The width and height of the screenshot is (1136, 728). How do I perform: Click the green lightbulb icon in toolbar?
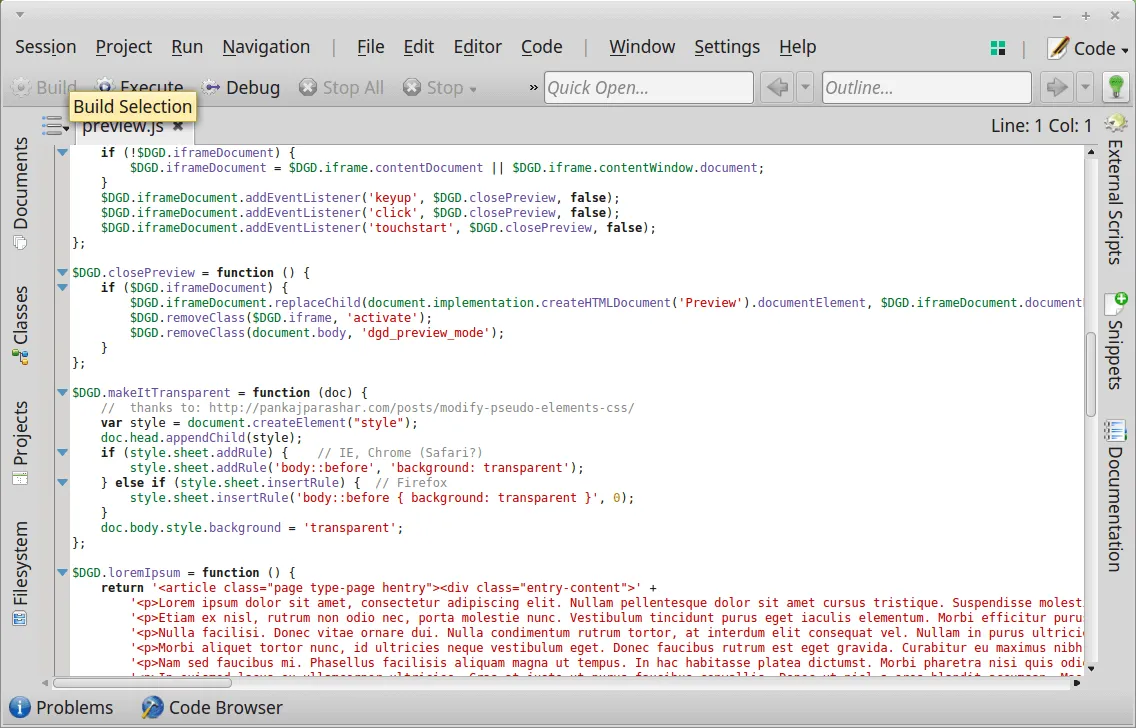[1115, 88]
